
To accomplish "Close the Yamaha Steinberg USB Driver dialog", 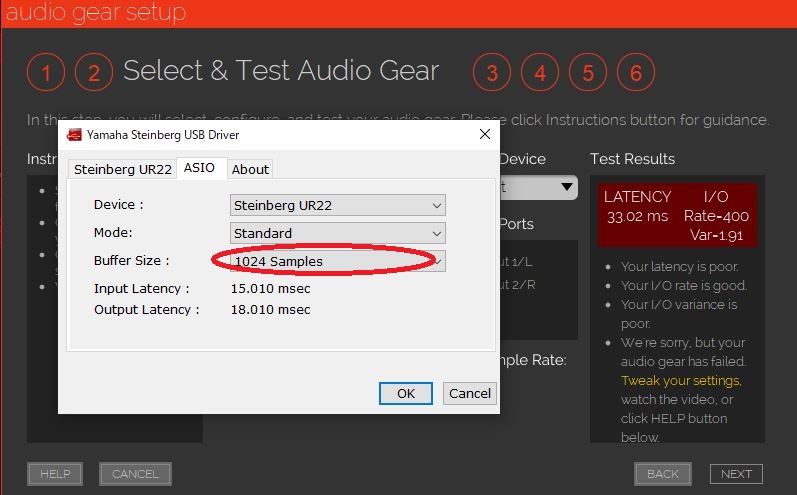I will 485,134.
